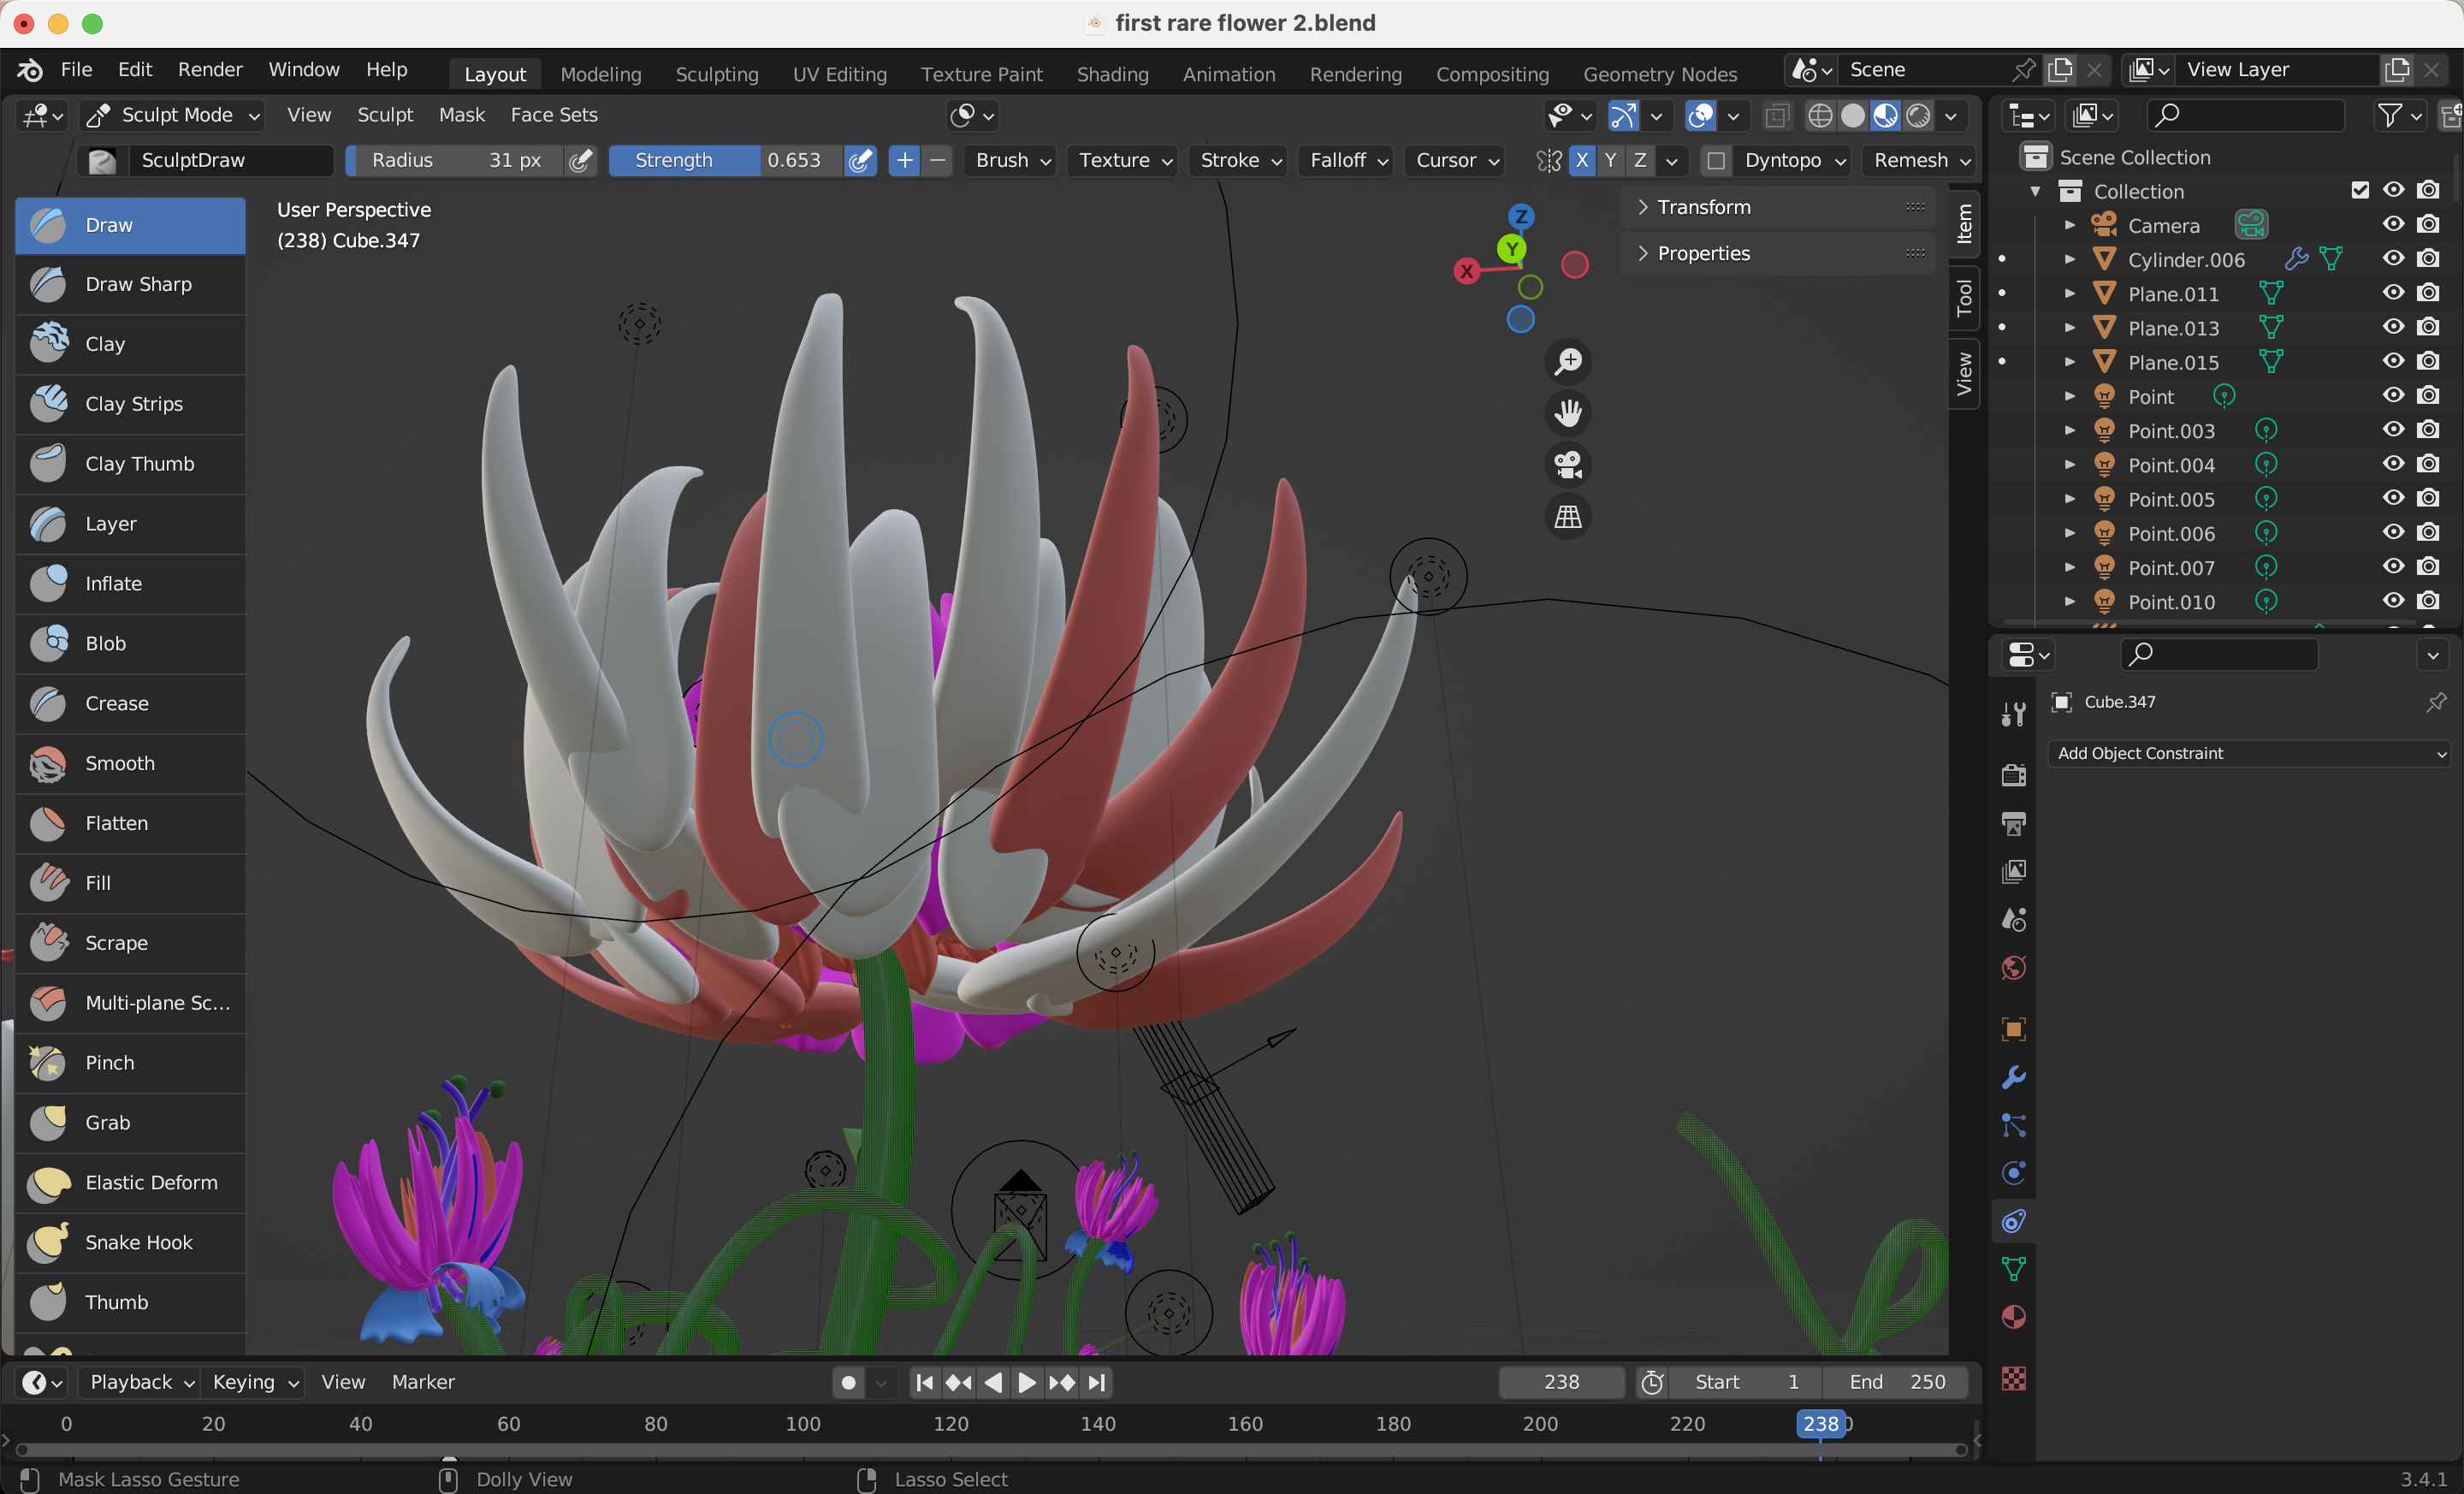Expand the Transform panel
2464x1494 pixels.
pos(1703,207)
